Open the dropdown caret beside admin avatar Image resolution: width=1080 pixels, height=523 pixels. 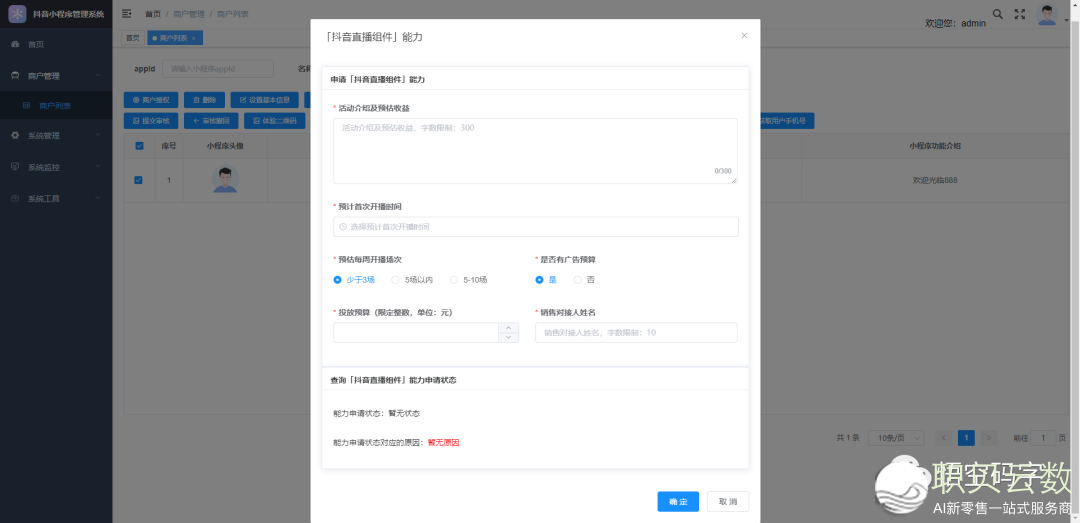click(1067, 20)
